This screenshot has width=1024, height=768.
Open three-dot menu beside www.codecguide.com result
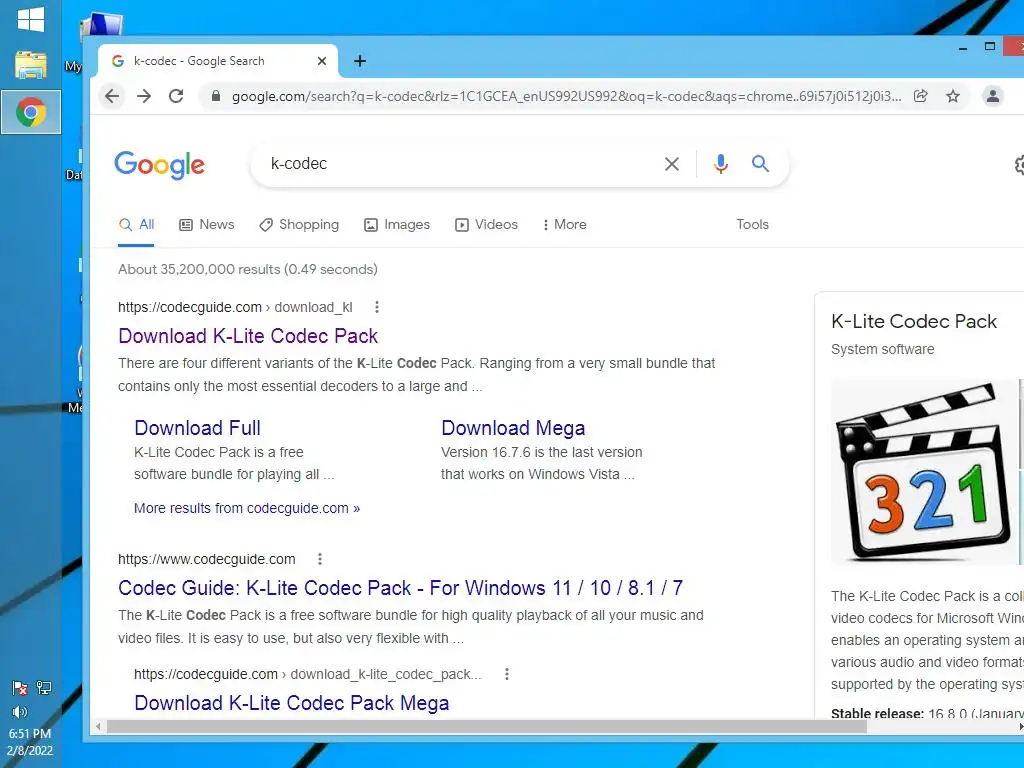pyautogui.click(x=319, y=559)
